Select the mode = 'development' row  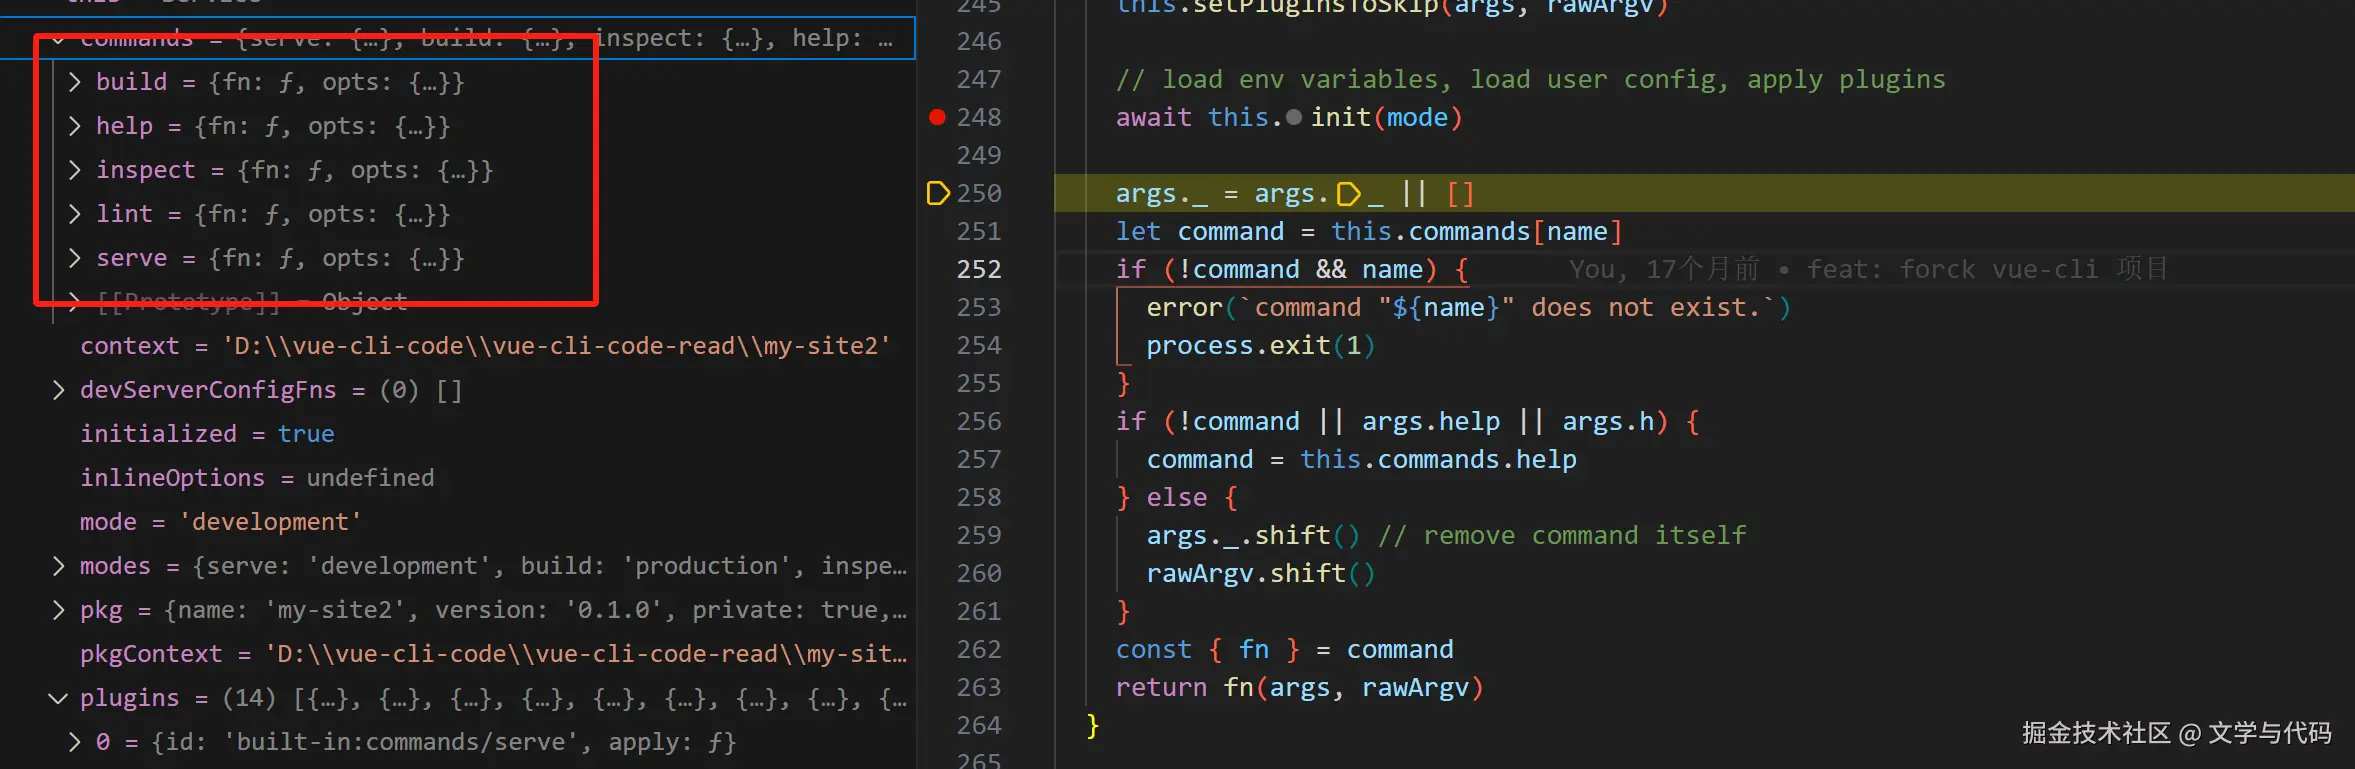458,522
